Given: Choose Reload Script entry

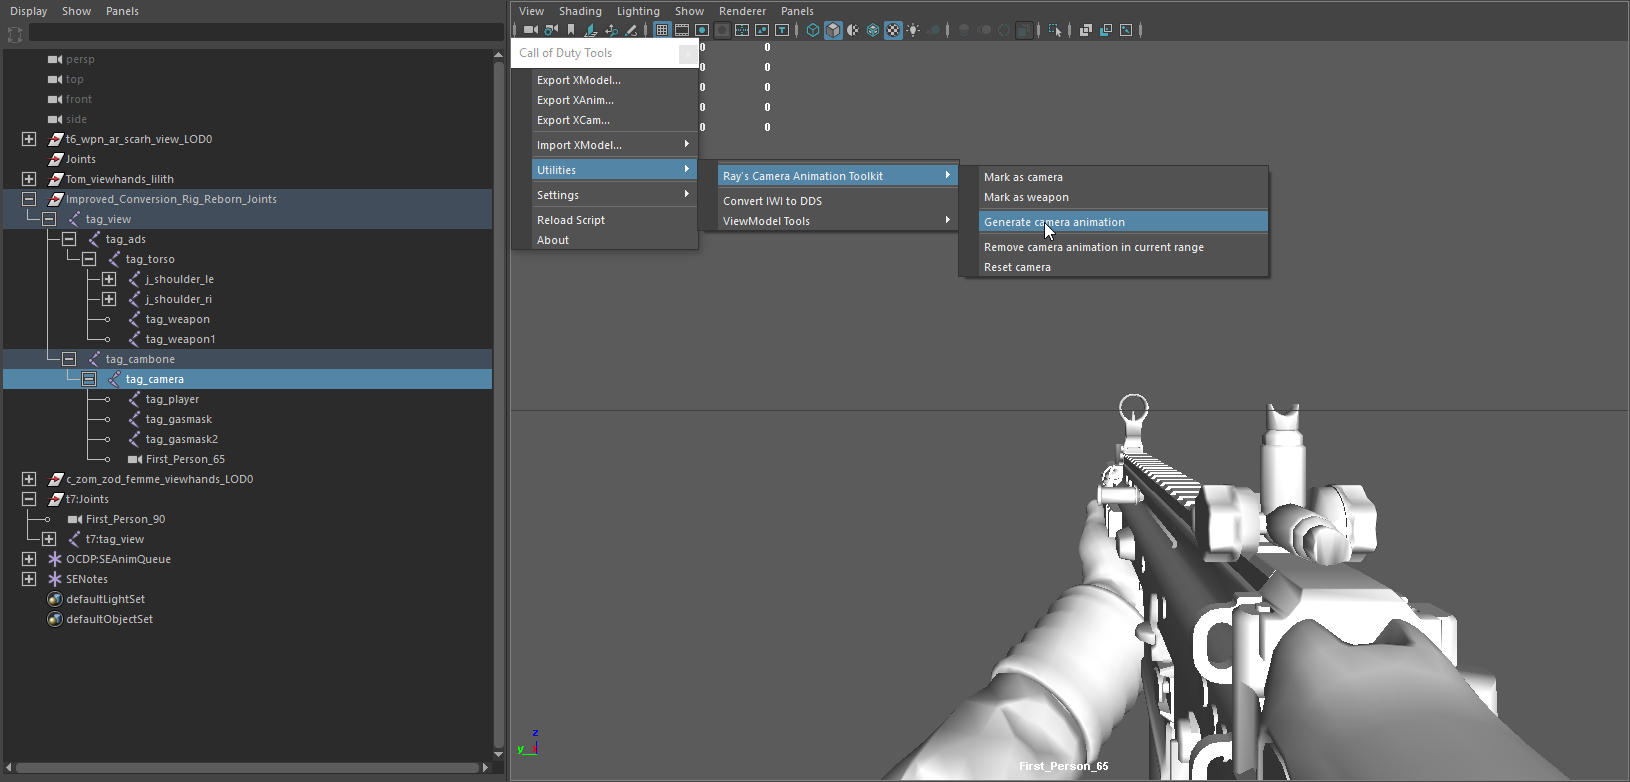Looking at the screenshot, I should 613,220.
